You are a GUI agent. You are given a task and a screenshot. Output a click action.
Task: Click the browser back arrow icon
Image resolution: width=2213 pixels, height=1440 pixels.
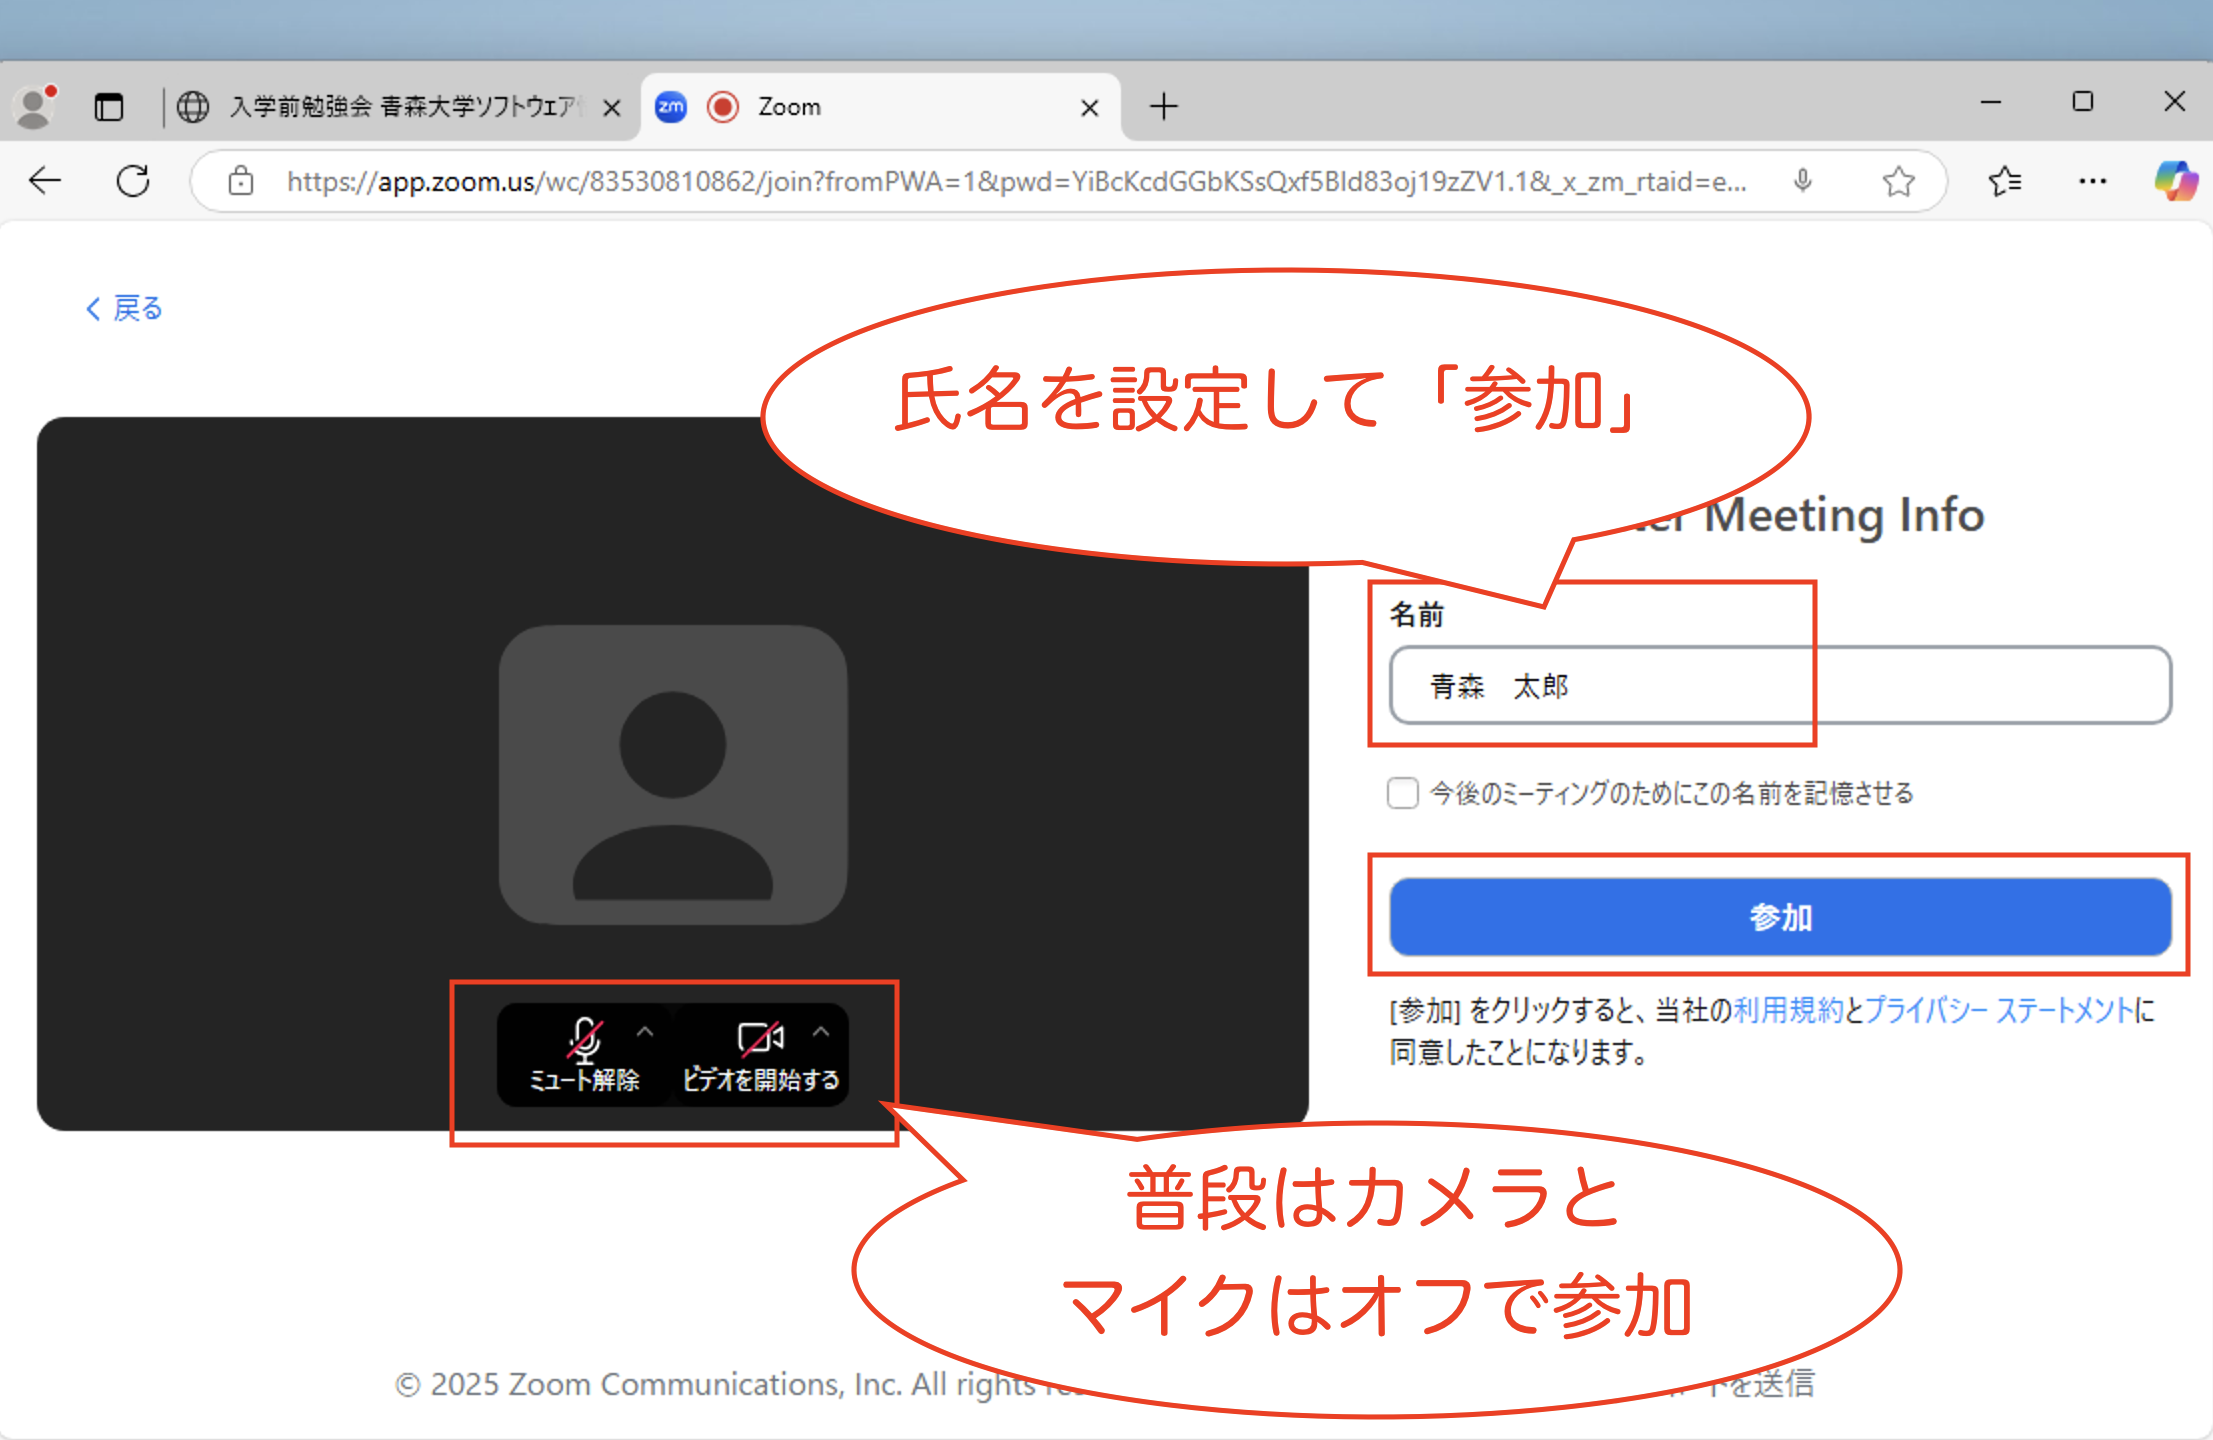pyautogui.click(x=46, y=181)
